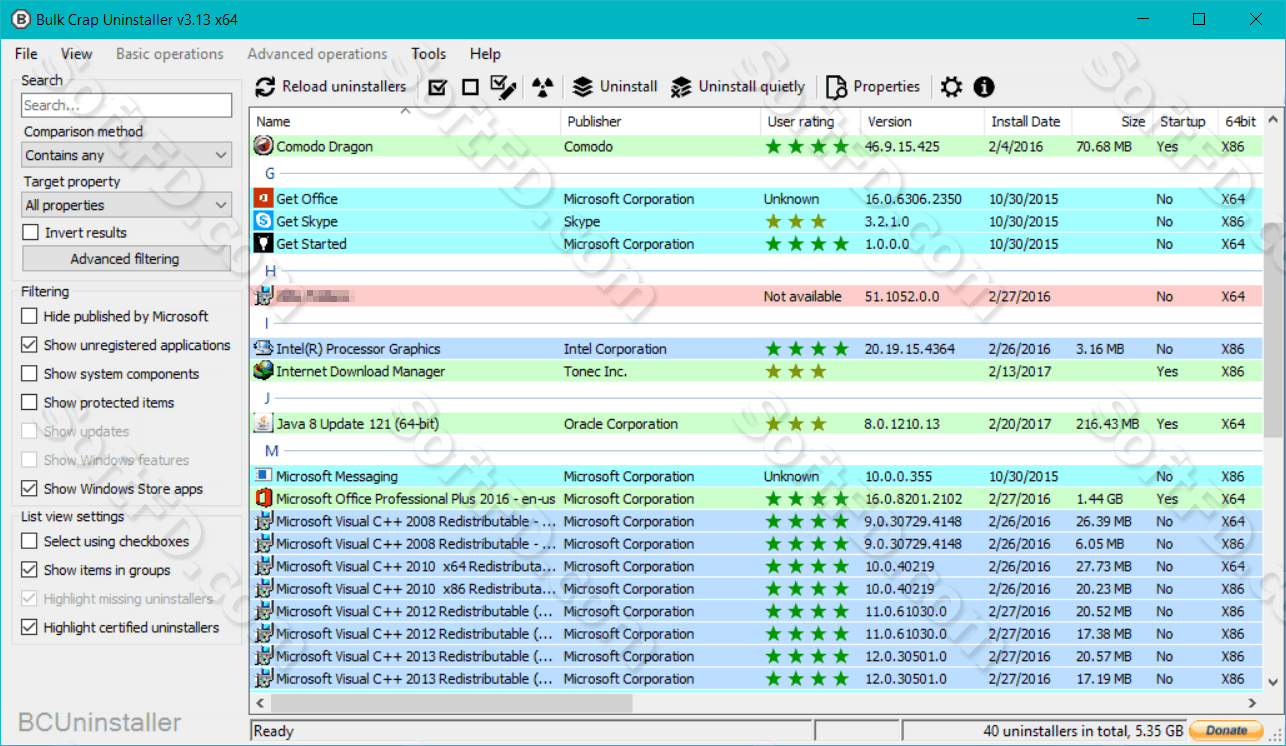Enable Invert results checkbox
The width and height of the screenshot is (1286, 746).
pyautogui.click(x=31, y=232)
